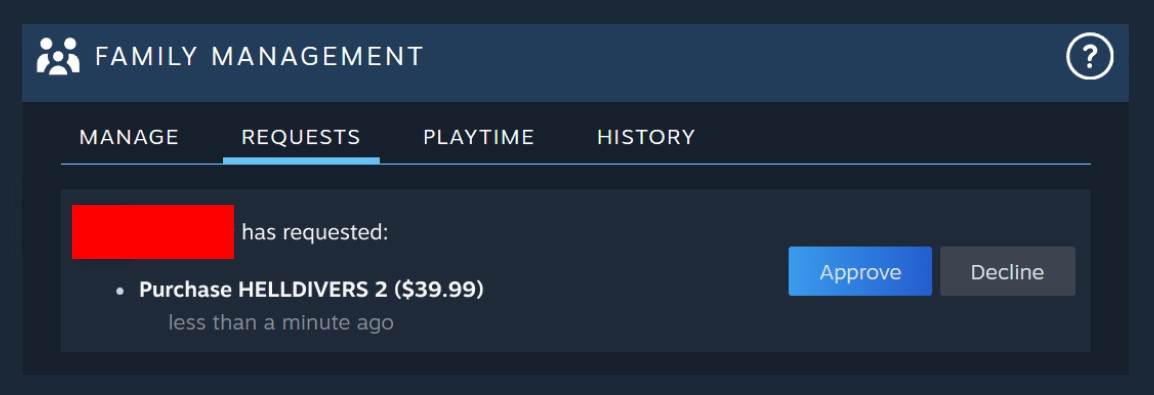
Task: Click the HELLDIVERS 2 game name
Action: [312, 290]
